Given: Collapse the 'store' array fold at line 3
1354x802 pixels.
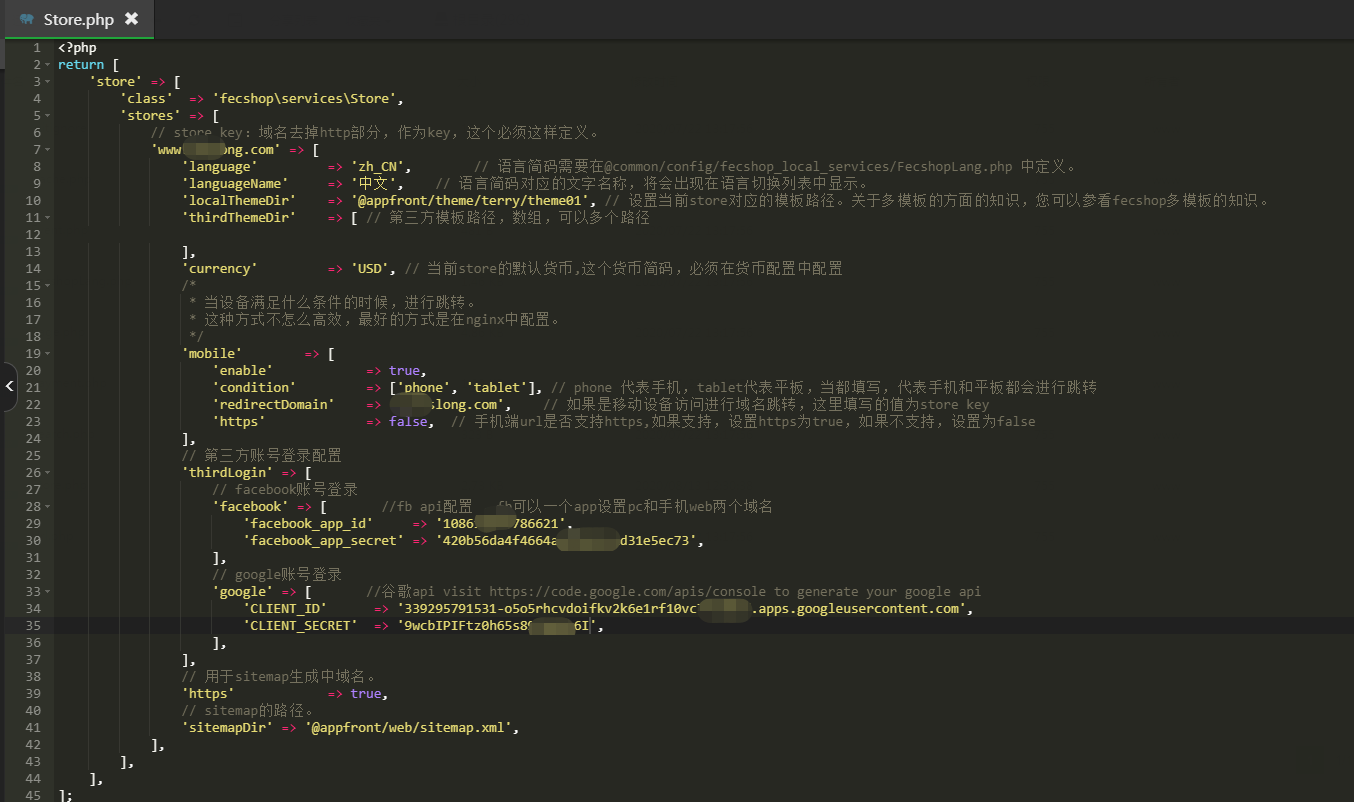Looking at the screenshot, I should pyautogui.click(x=48, y=82).
